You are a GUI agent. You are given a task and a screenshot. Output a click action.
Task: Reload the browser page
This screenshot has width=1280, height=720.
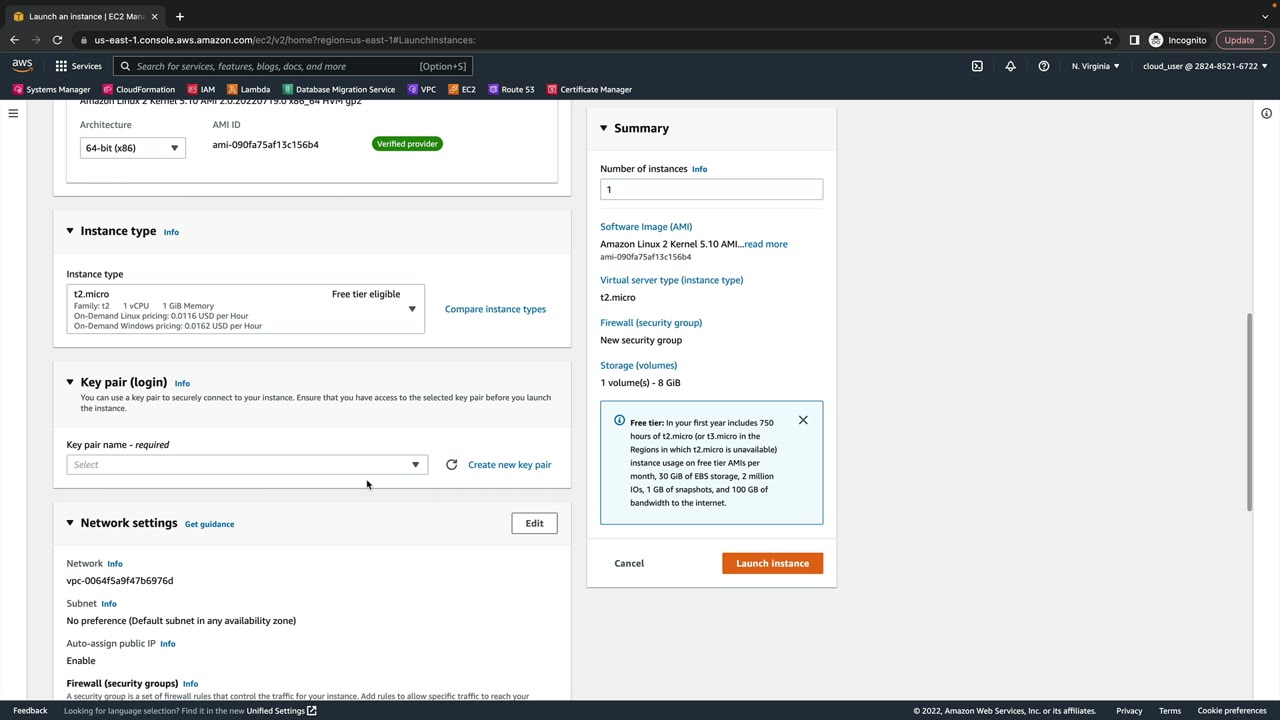click(57, 40)
